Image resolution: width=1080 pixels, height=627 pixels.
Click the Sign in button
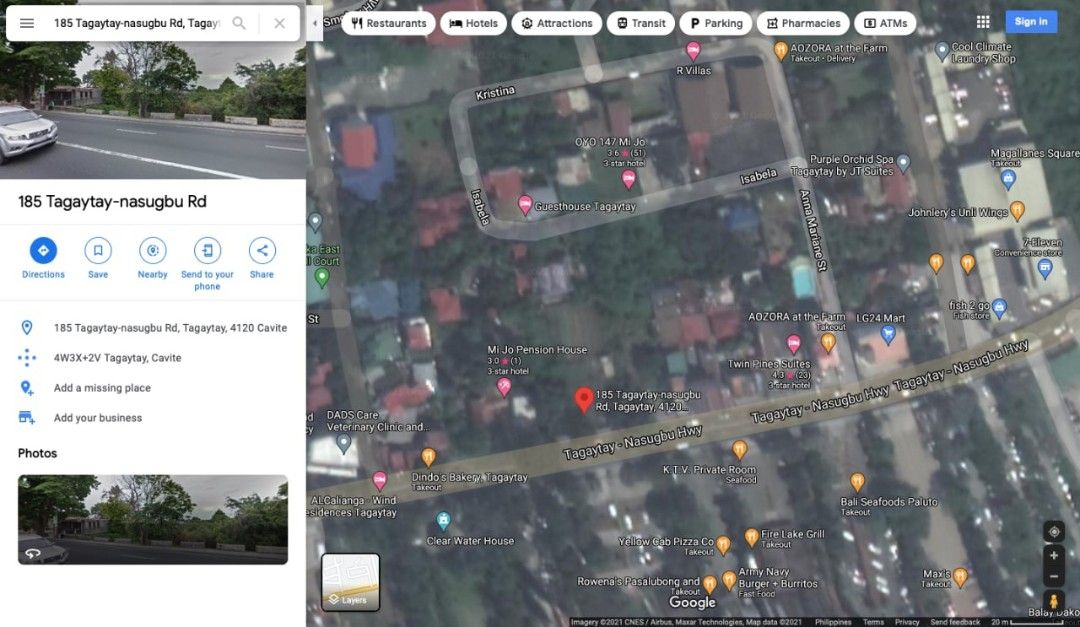pyautogui.click(x=1030, y=21)
